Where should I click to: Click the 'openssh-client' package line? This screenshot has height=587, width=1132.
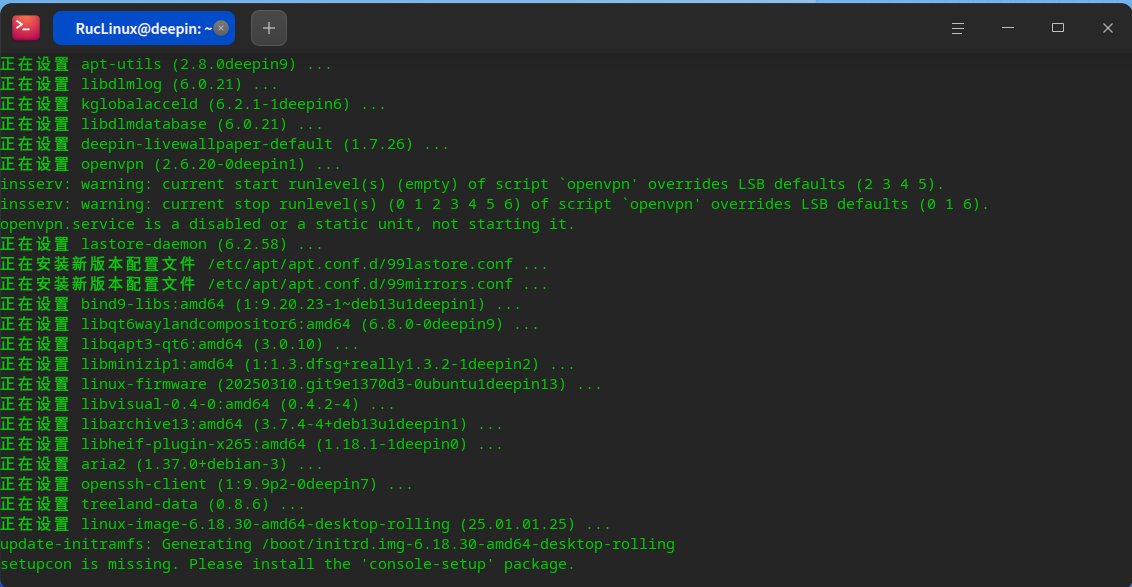(206, 484)
